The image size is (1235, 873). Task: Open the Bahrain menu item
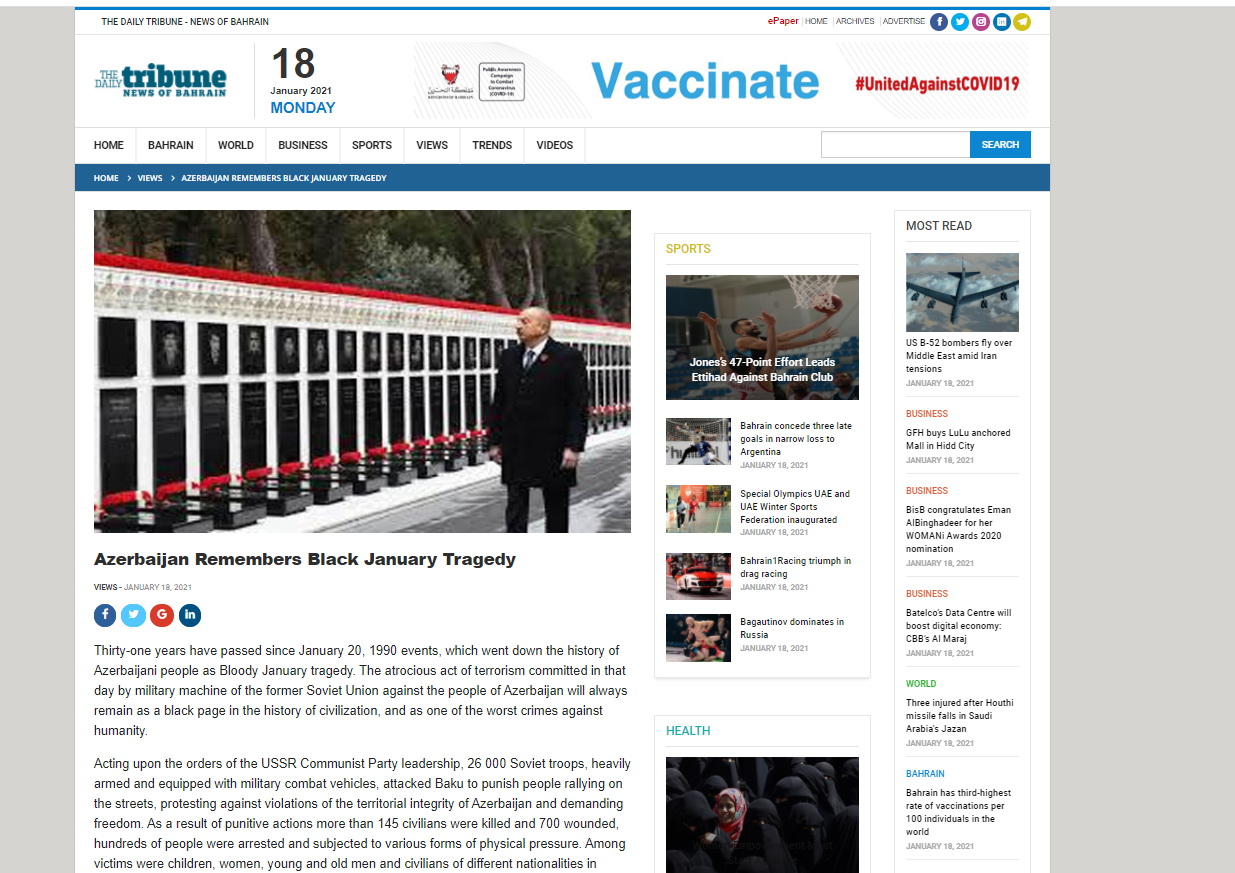[171, 145]
